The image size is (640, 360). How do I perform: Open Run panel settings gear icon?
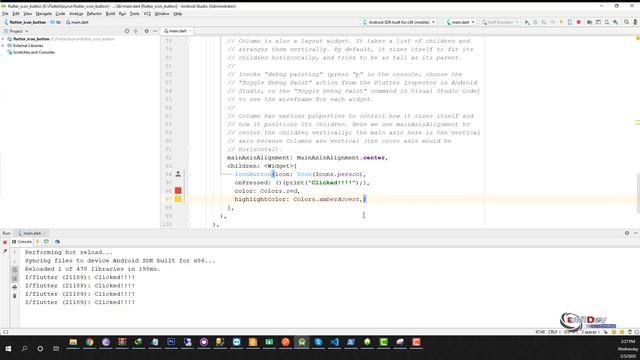coord(627,233)
